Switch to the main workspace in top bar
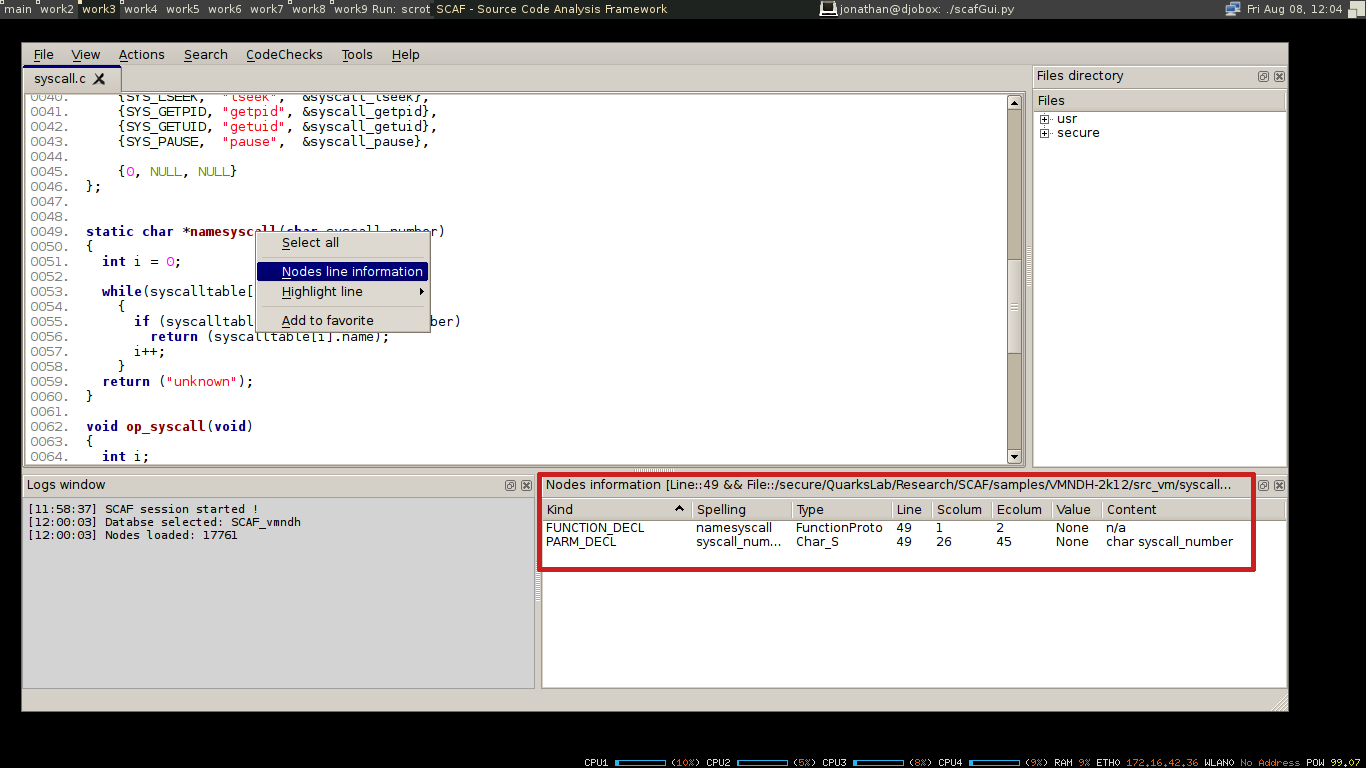This screenshot has width=1366, height=768. [x=18, y=9]
